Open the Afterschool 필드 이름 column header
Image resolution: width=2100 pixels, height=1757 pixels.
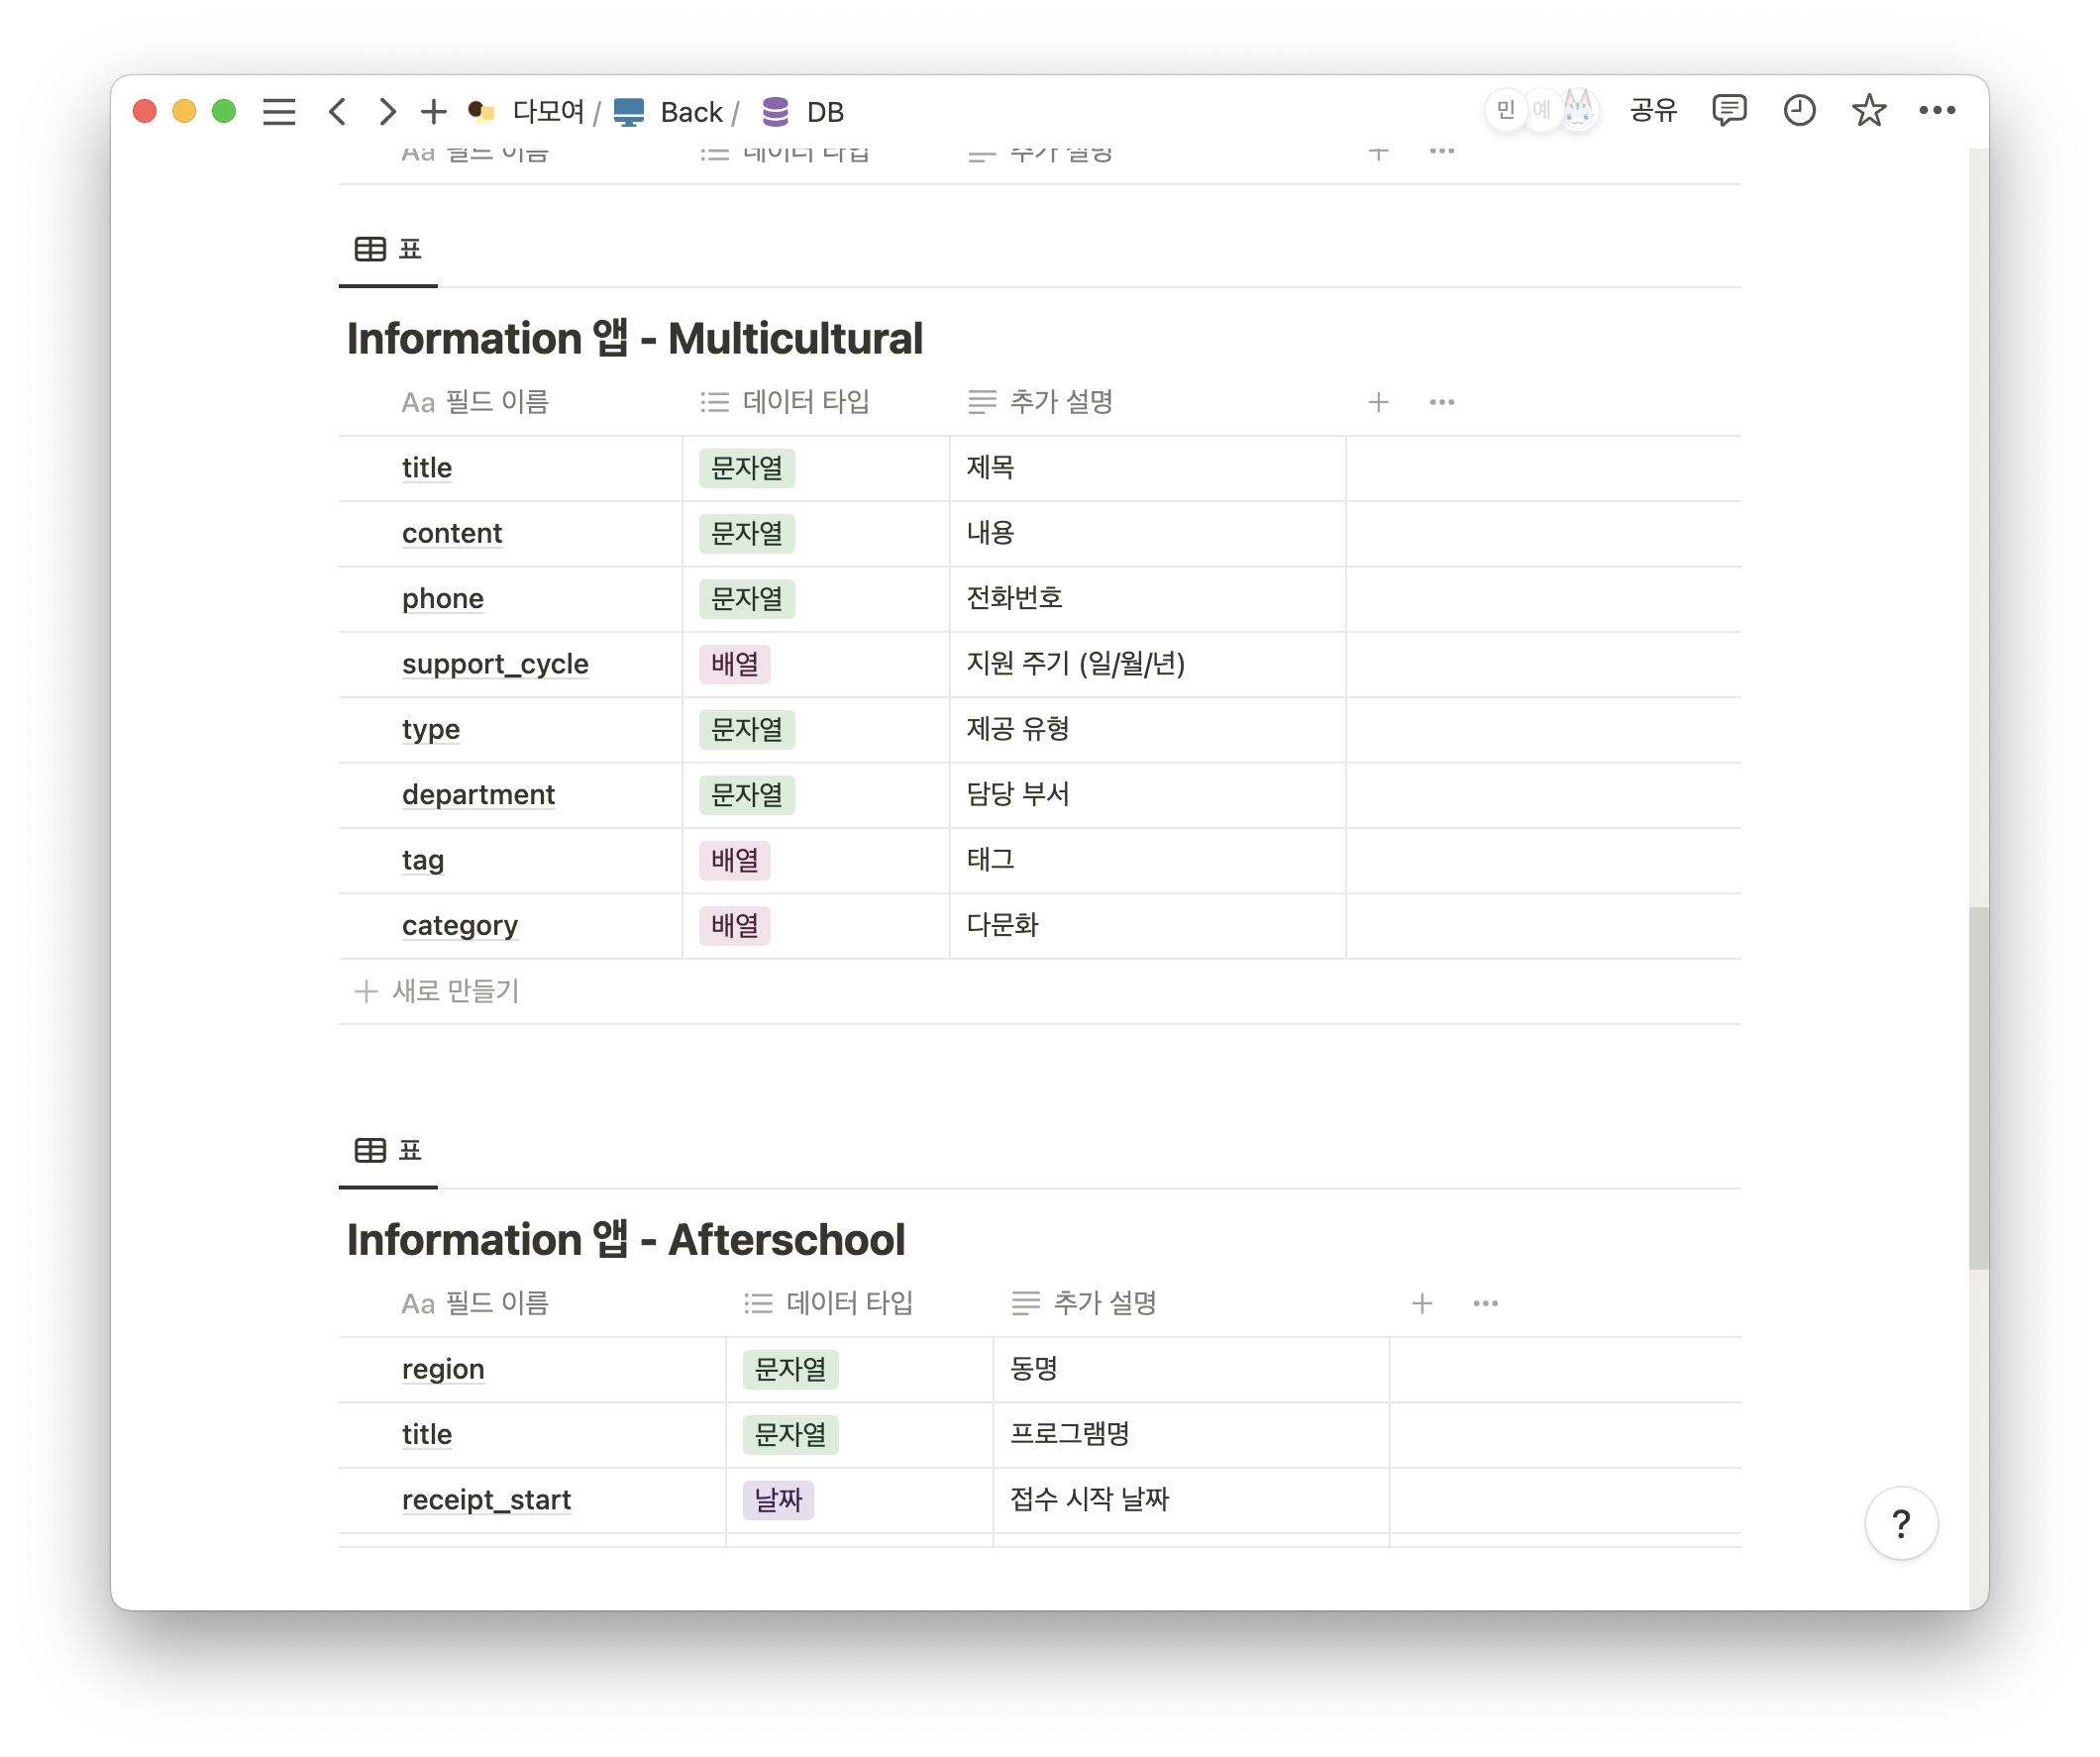[x=475, y=1303]
